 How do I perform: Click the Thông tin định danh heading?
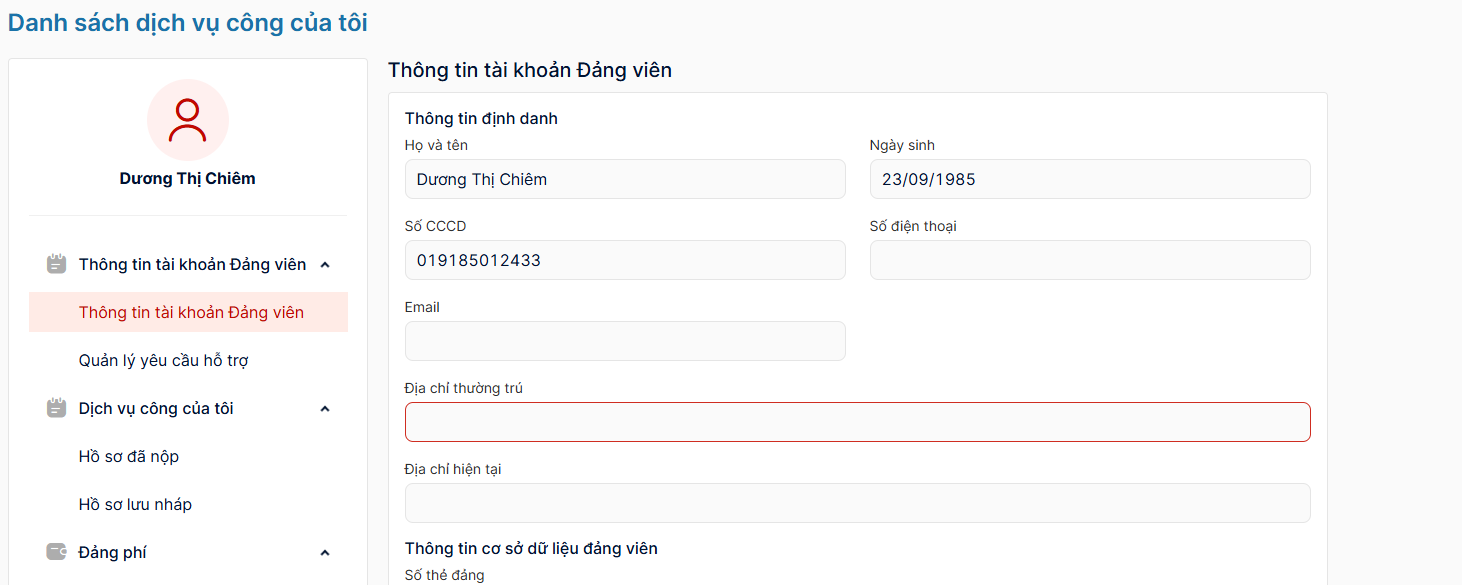coord(481,119)
